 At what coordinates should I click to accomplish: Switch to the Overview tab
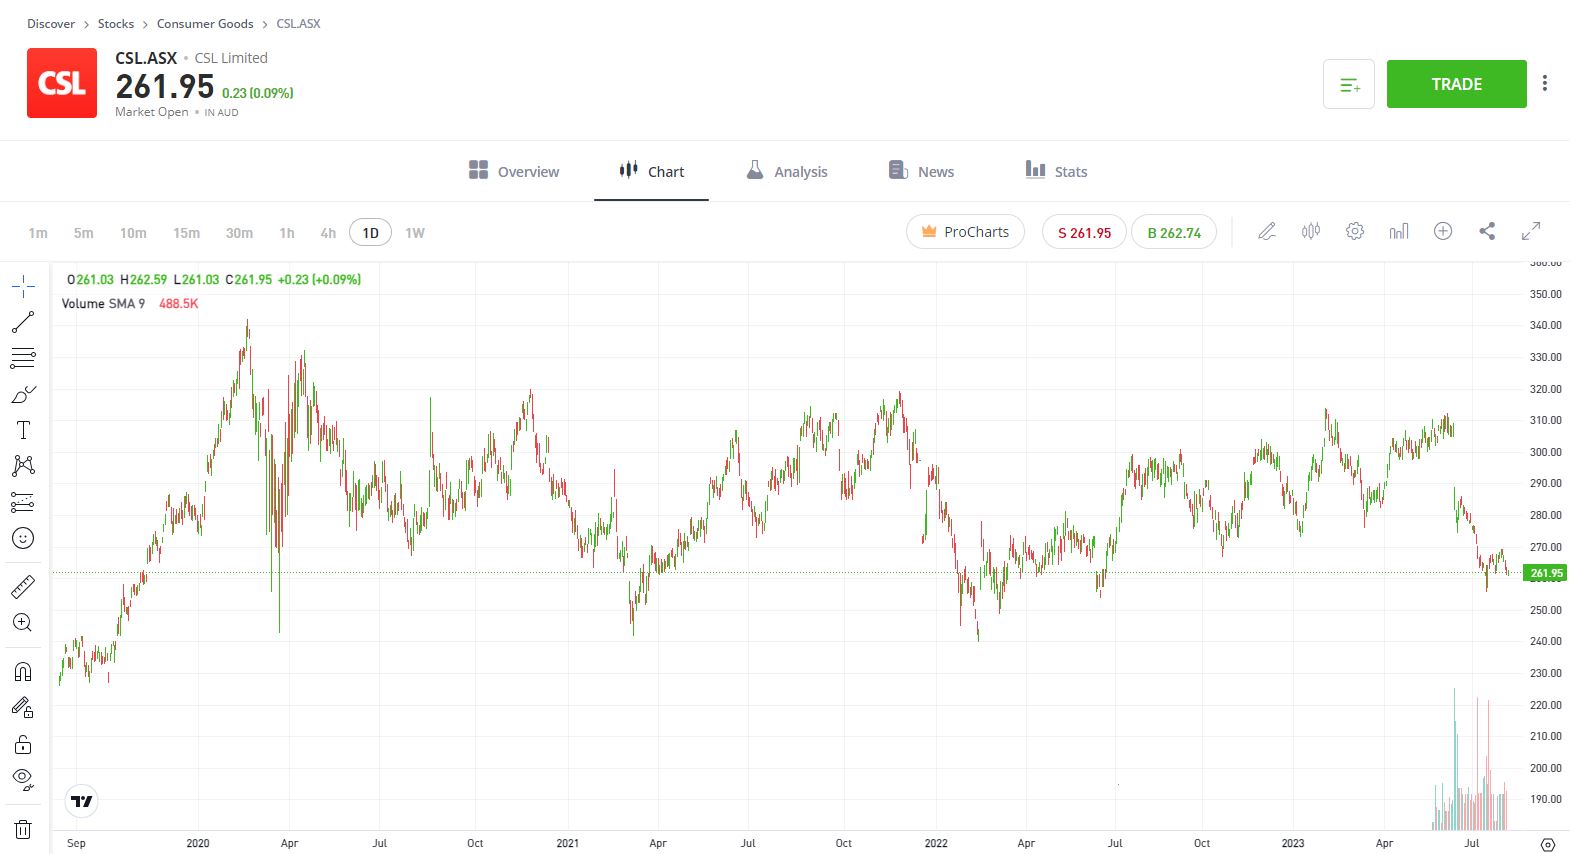[514, 171]
